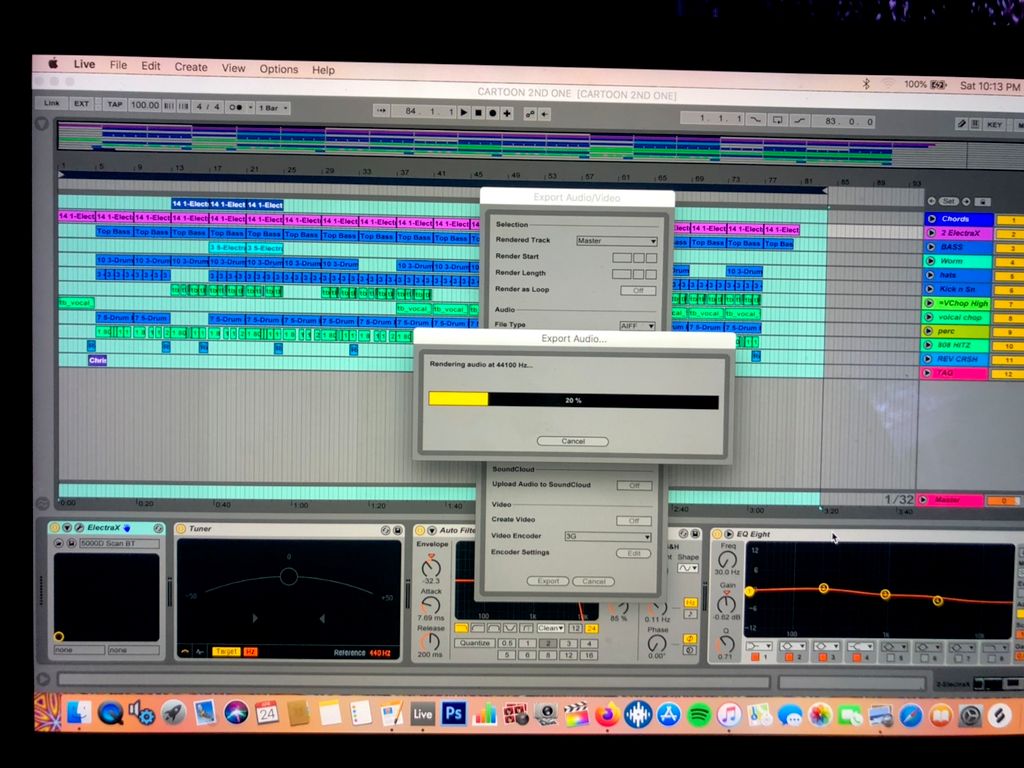Open the metronome settings dropdown arrow
Image resolution: width=1024 pixels, height=768 pixels.
click(x=250, y=108)
